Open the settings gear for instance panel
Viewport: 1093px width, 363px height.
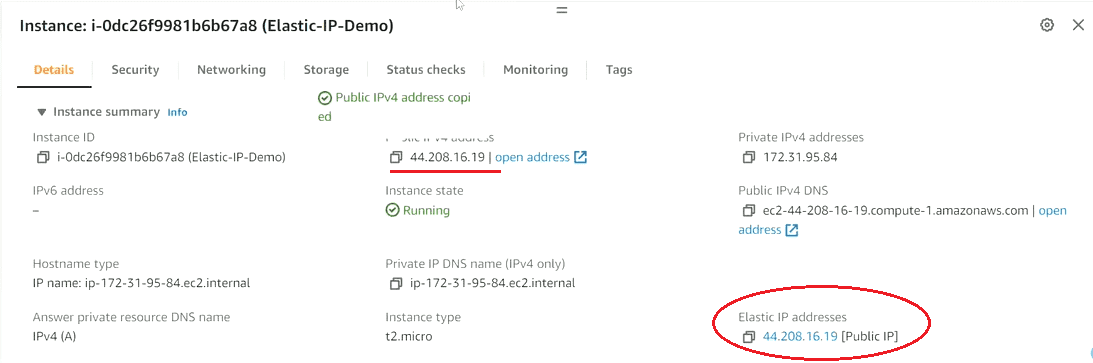coord(1046,25)
